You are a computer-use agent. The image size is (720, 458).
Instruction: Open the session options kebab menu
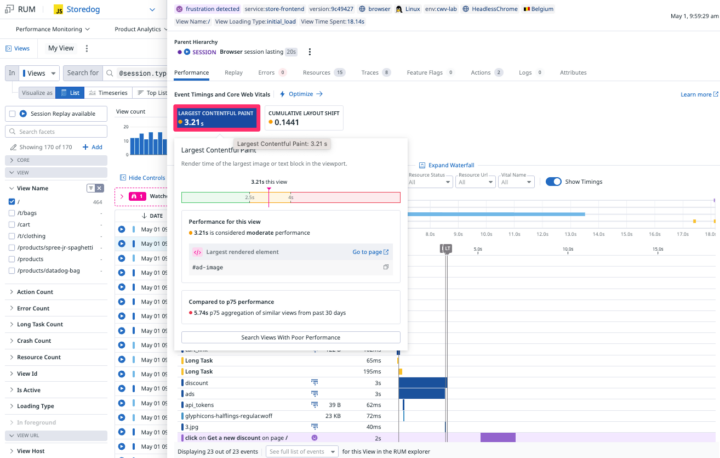point(309,52)
